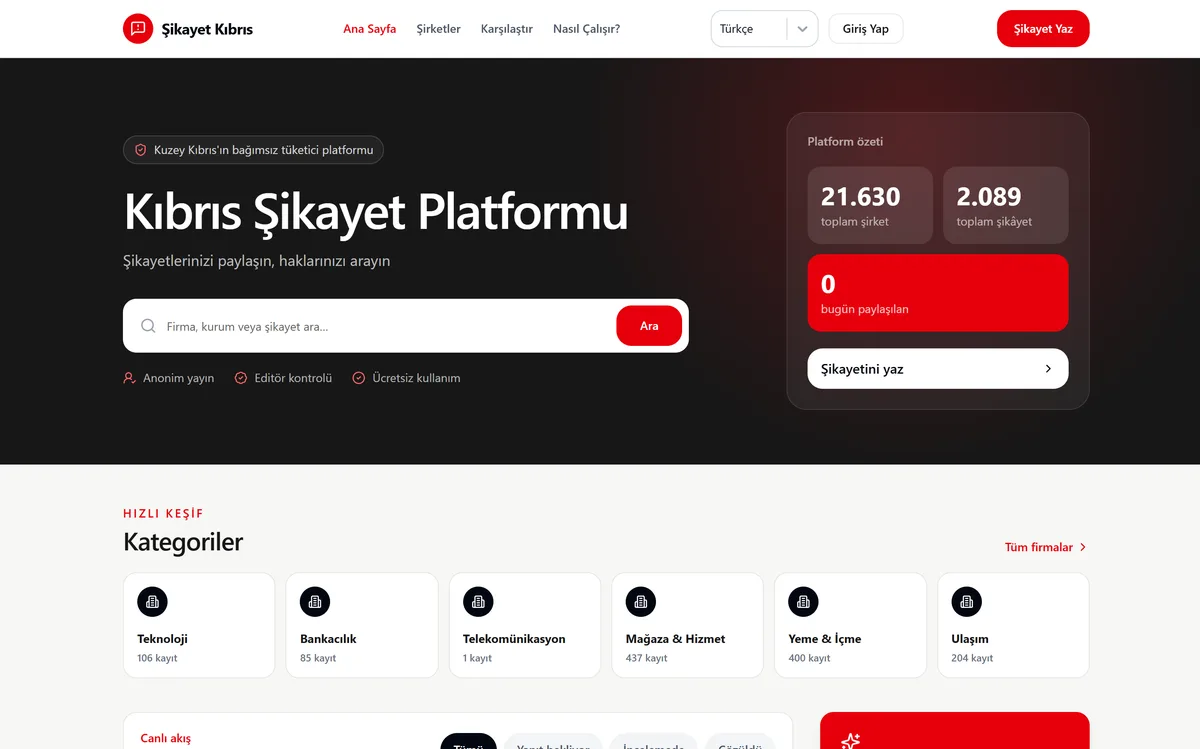The height and width of the screenshot is (749, 1200).
Task: Open the Türkçe language dropdown
Action: (764, 29)
